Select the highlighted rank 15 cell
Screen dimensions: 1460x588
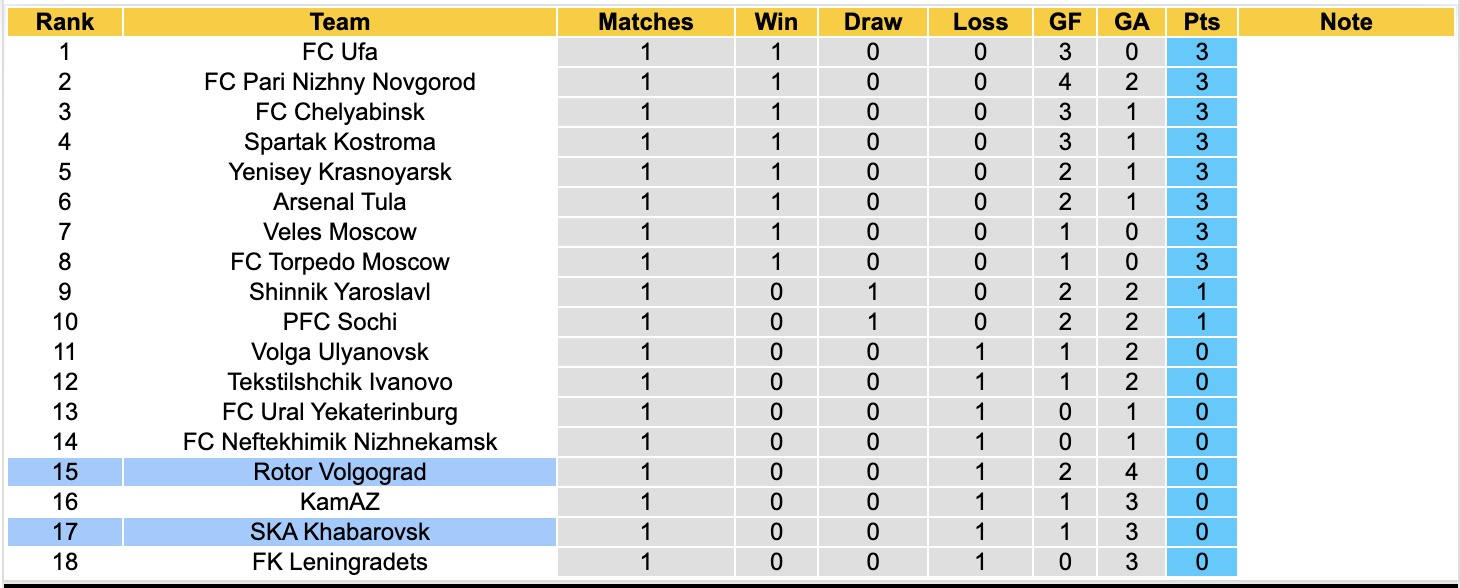point(65,472)
